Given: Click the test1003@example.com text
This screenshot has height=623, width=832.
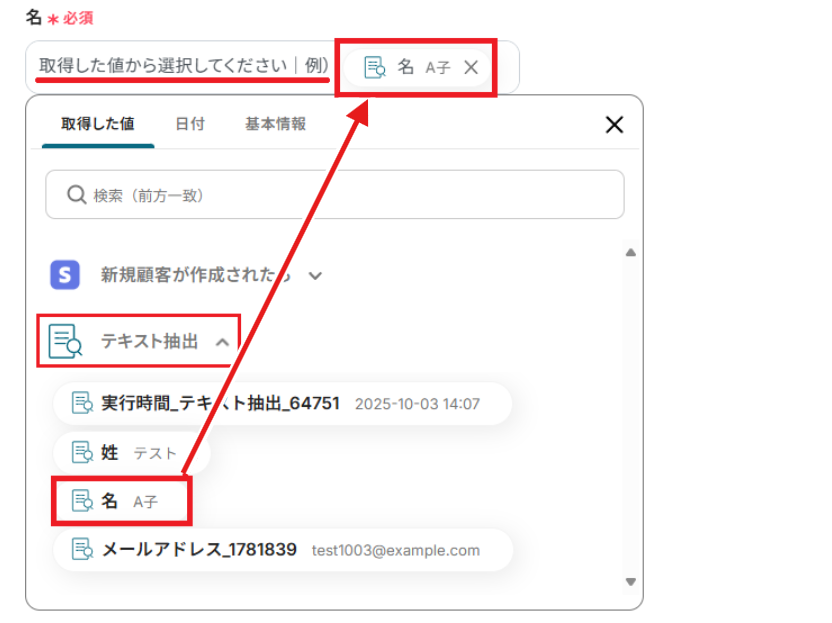Looking at the screenshot, I should [396, 551].
